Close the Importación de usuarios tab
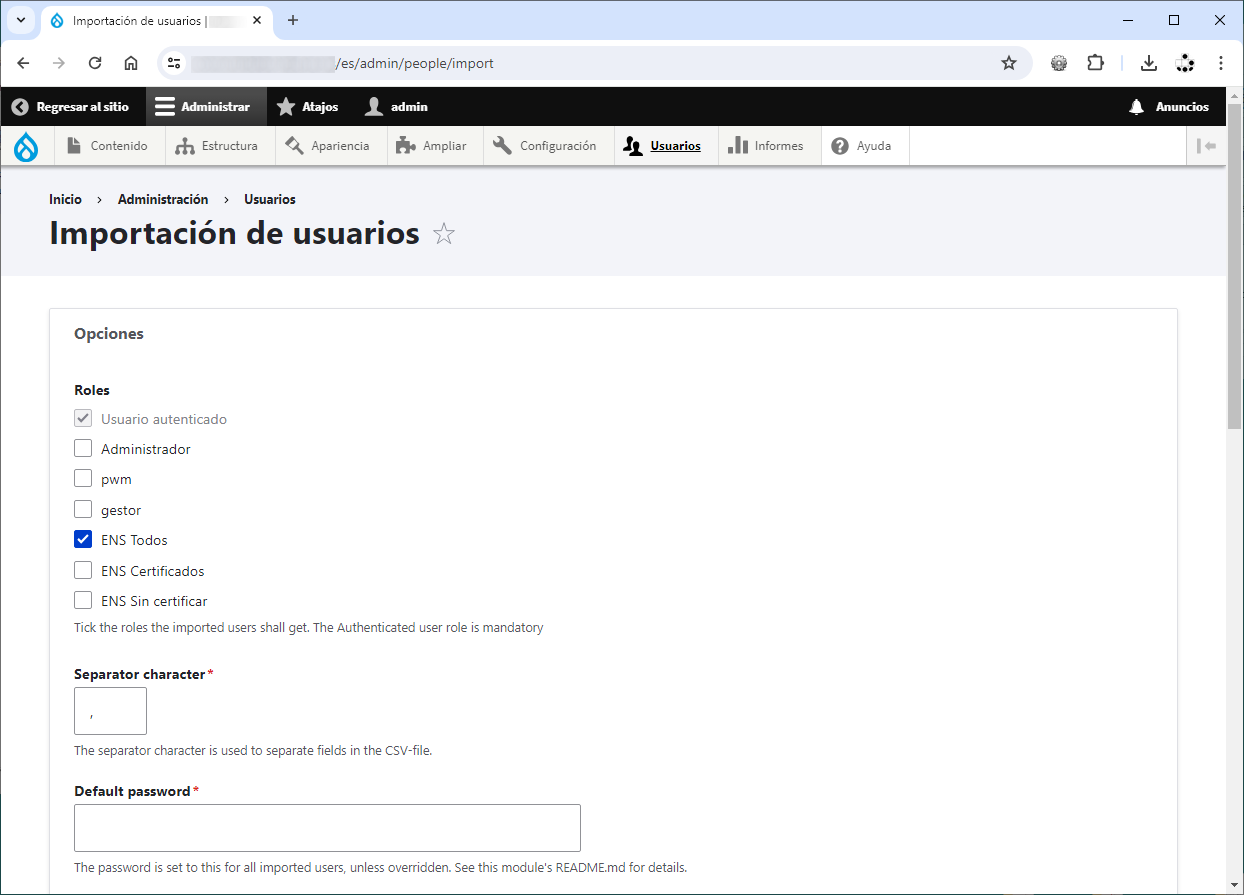Screen dimensions: 1244x895 click(257, 20)
